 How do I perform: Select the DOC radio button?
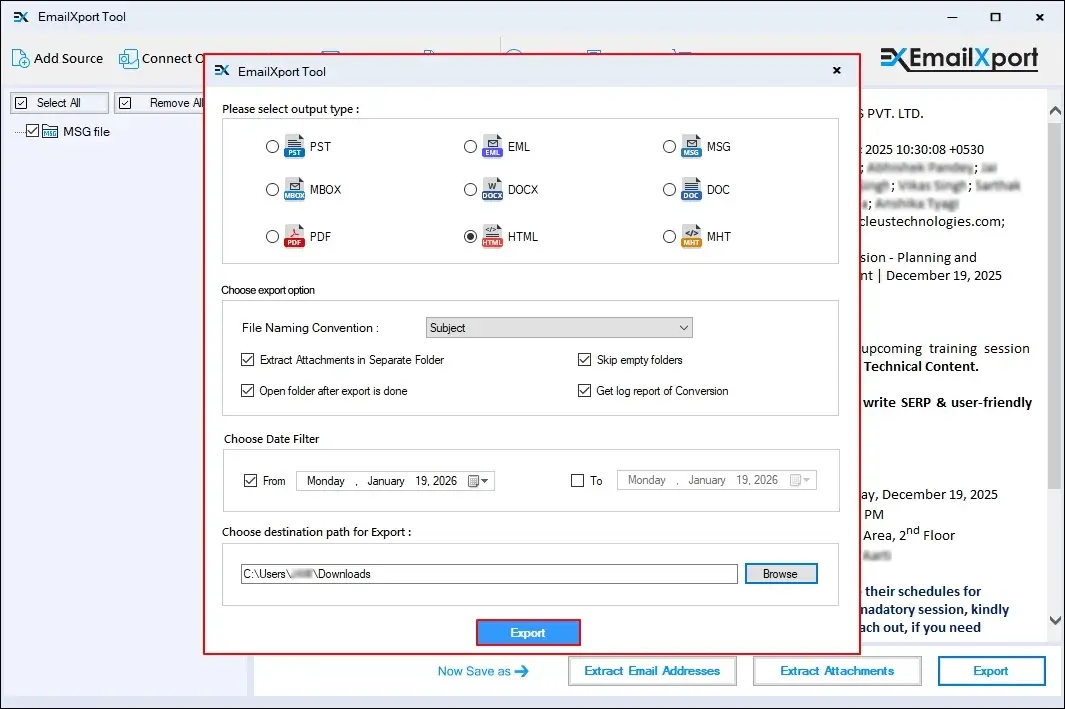coord(669,189)
